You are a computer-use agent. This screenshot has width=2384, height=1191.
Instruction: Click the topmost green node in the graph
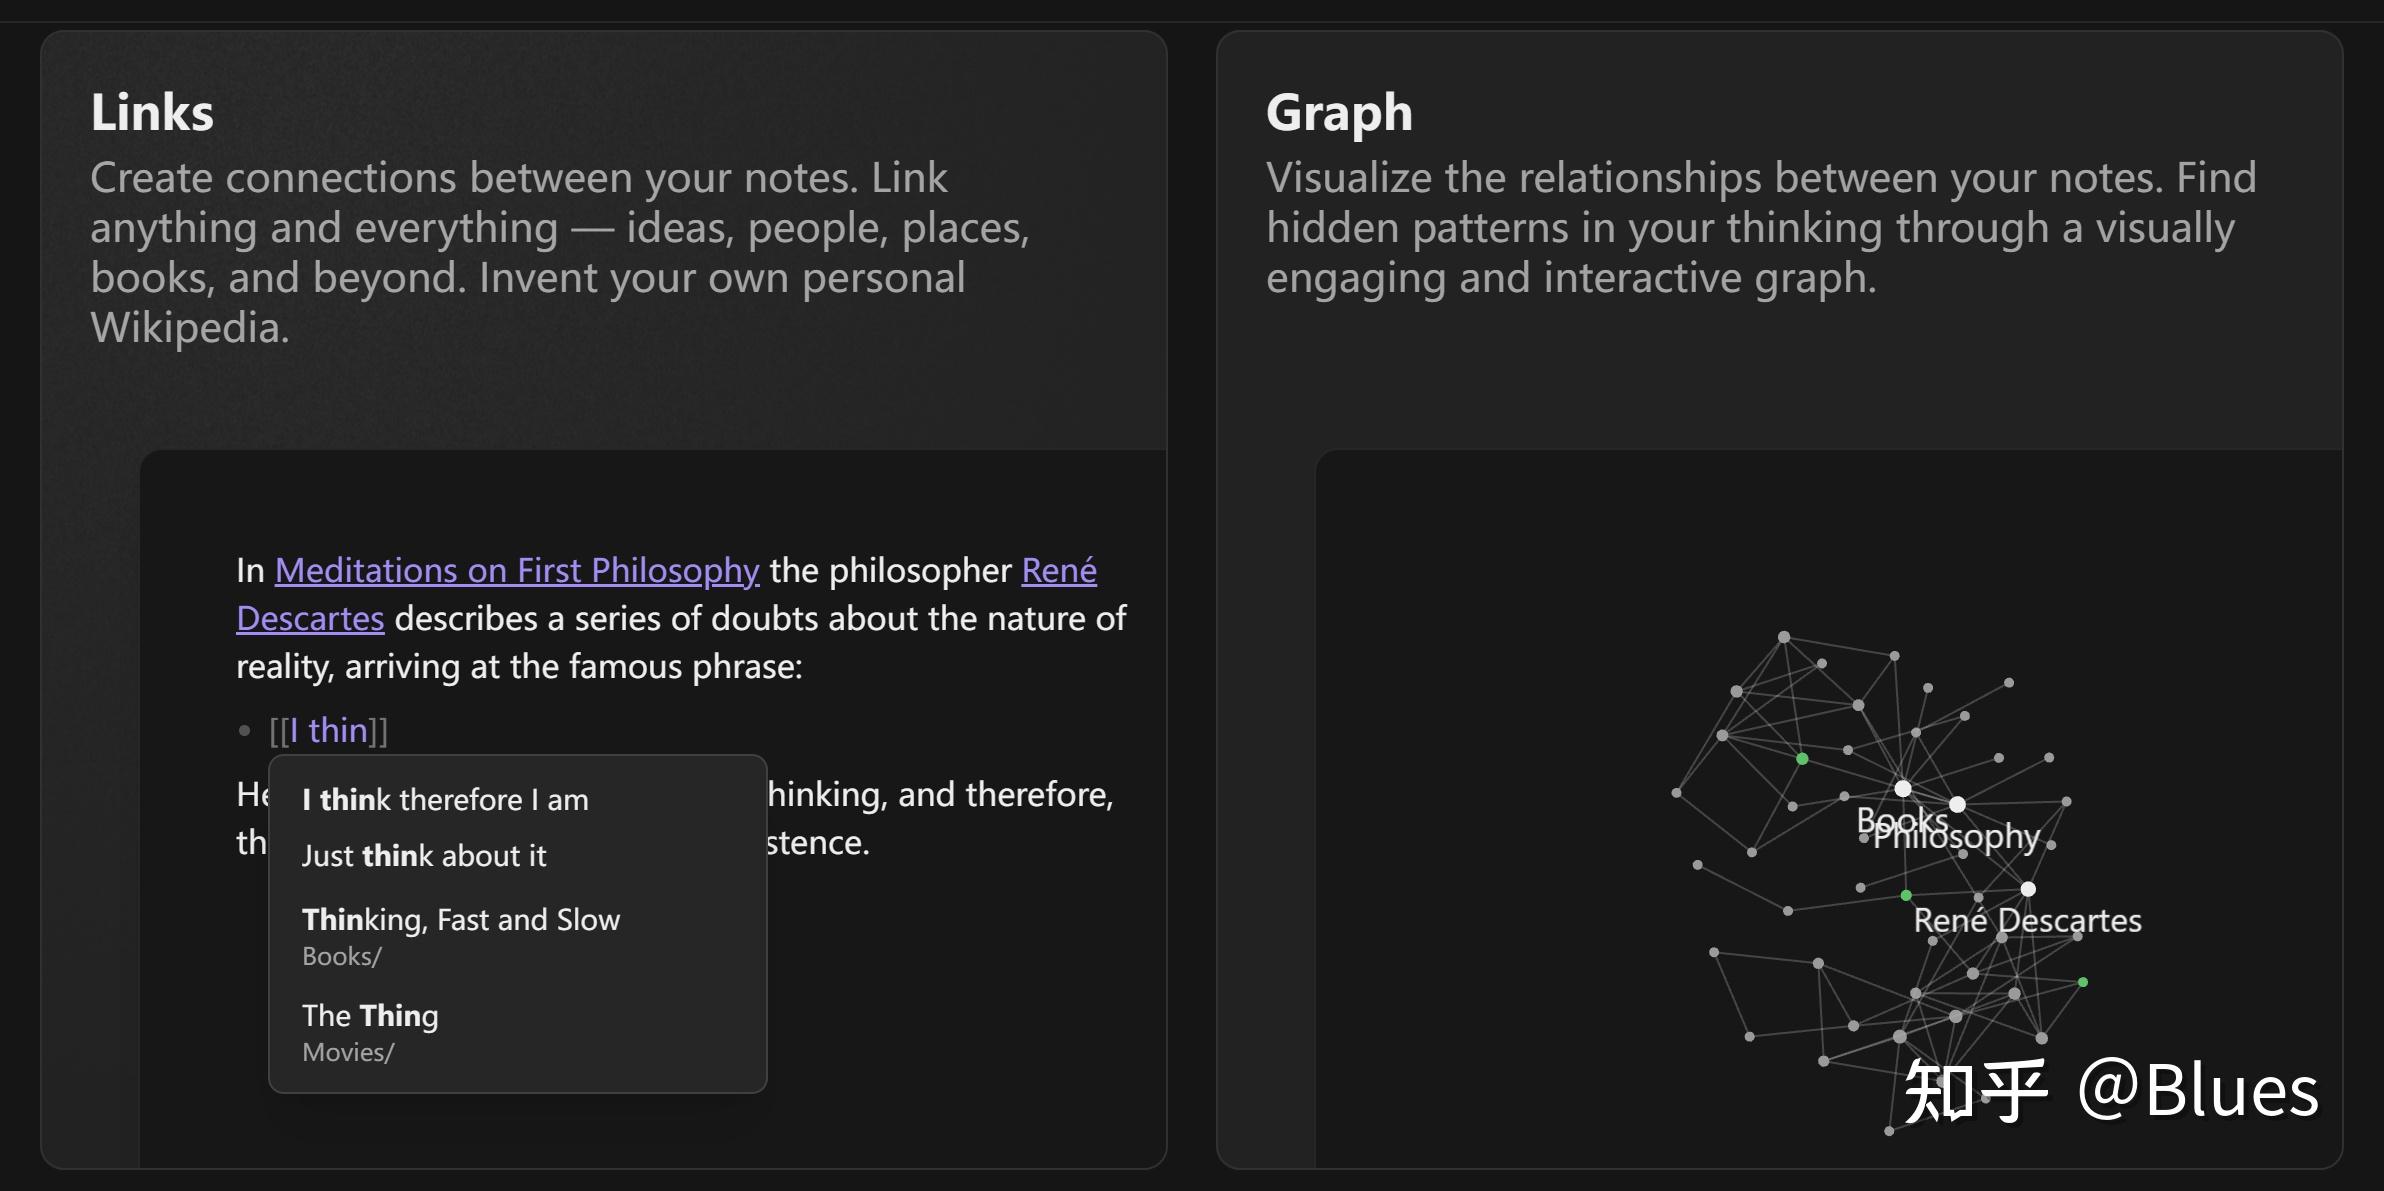[1802, 759]
